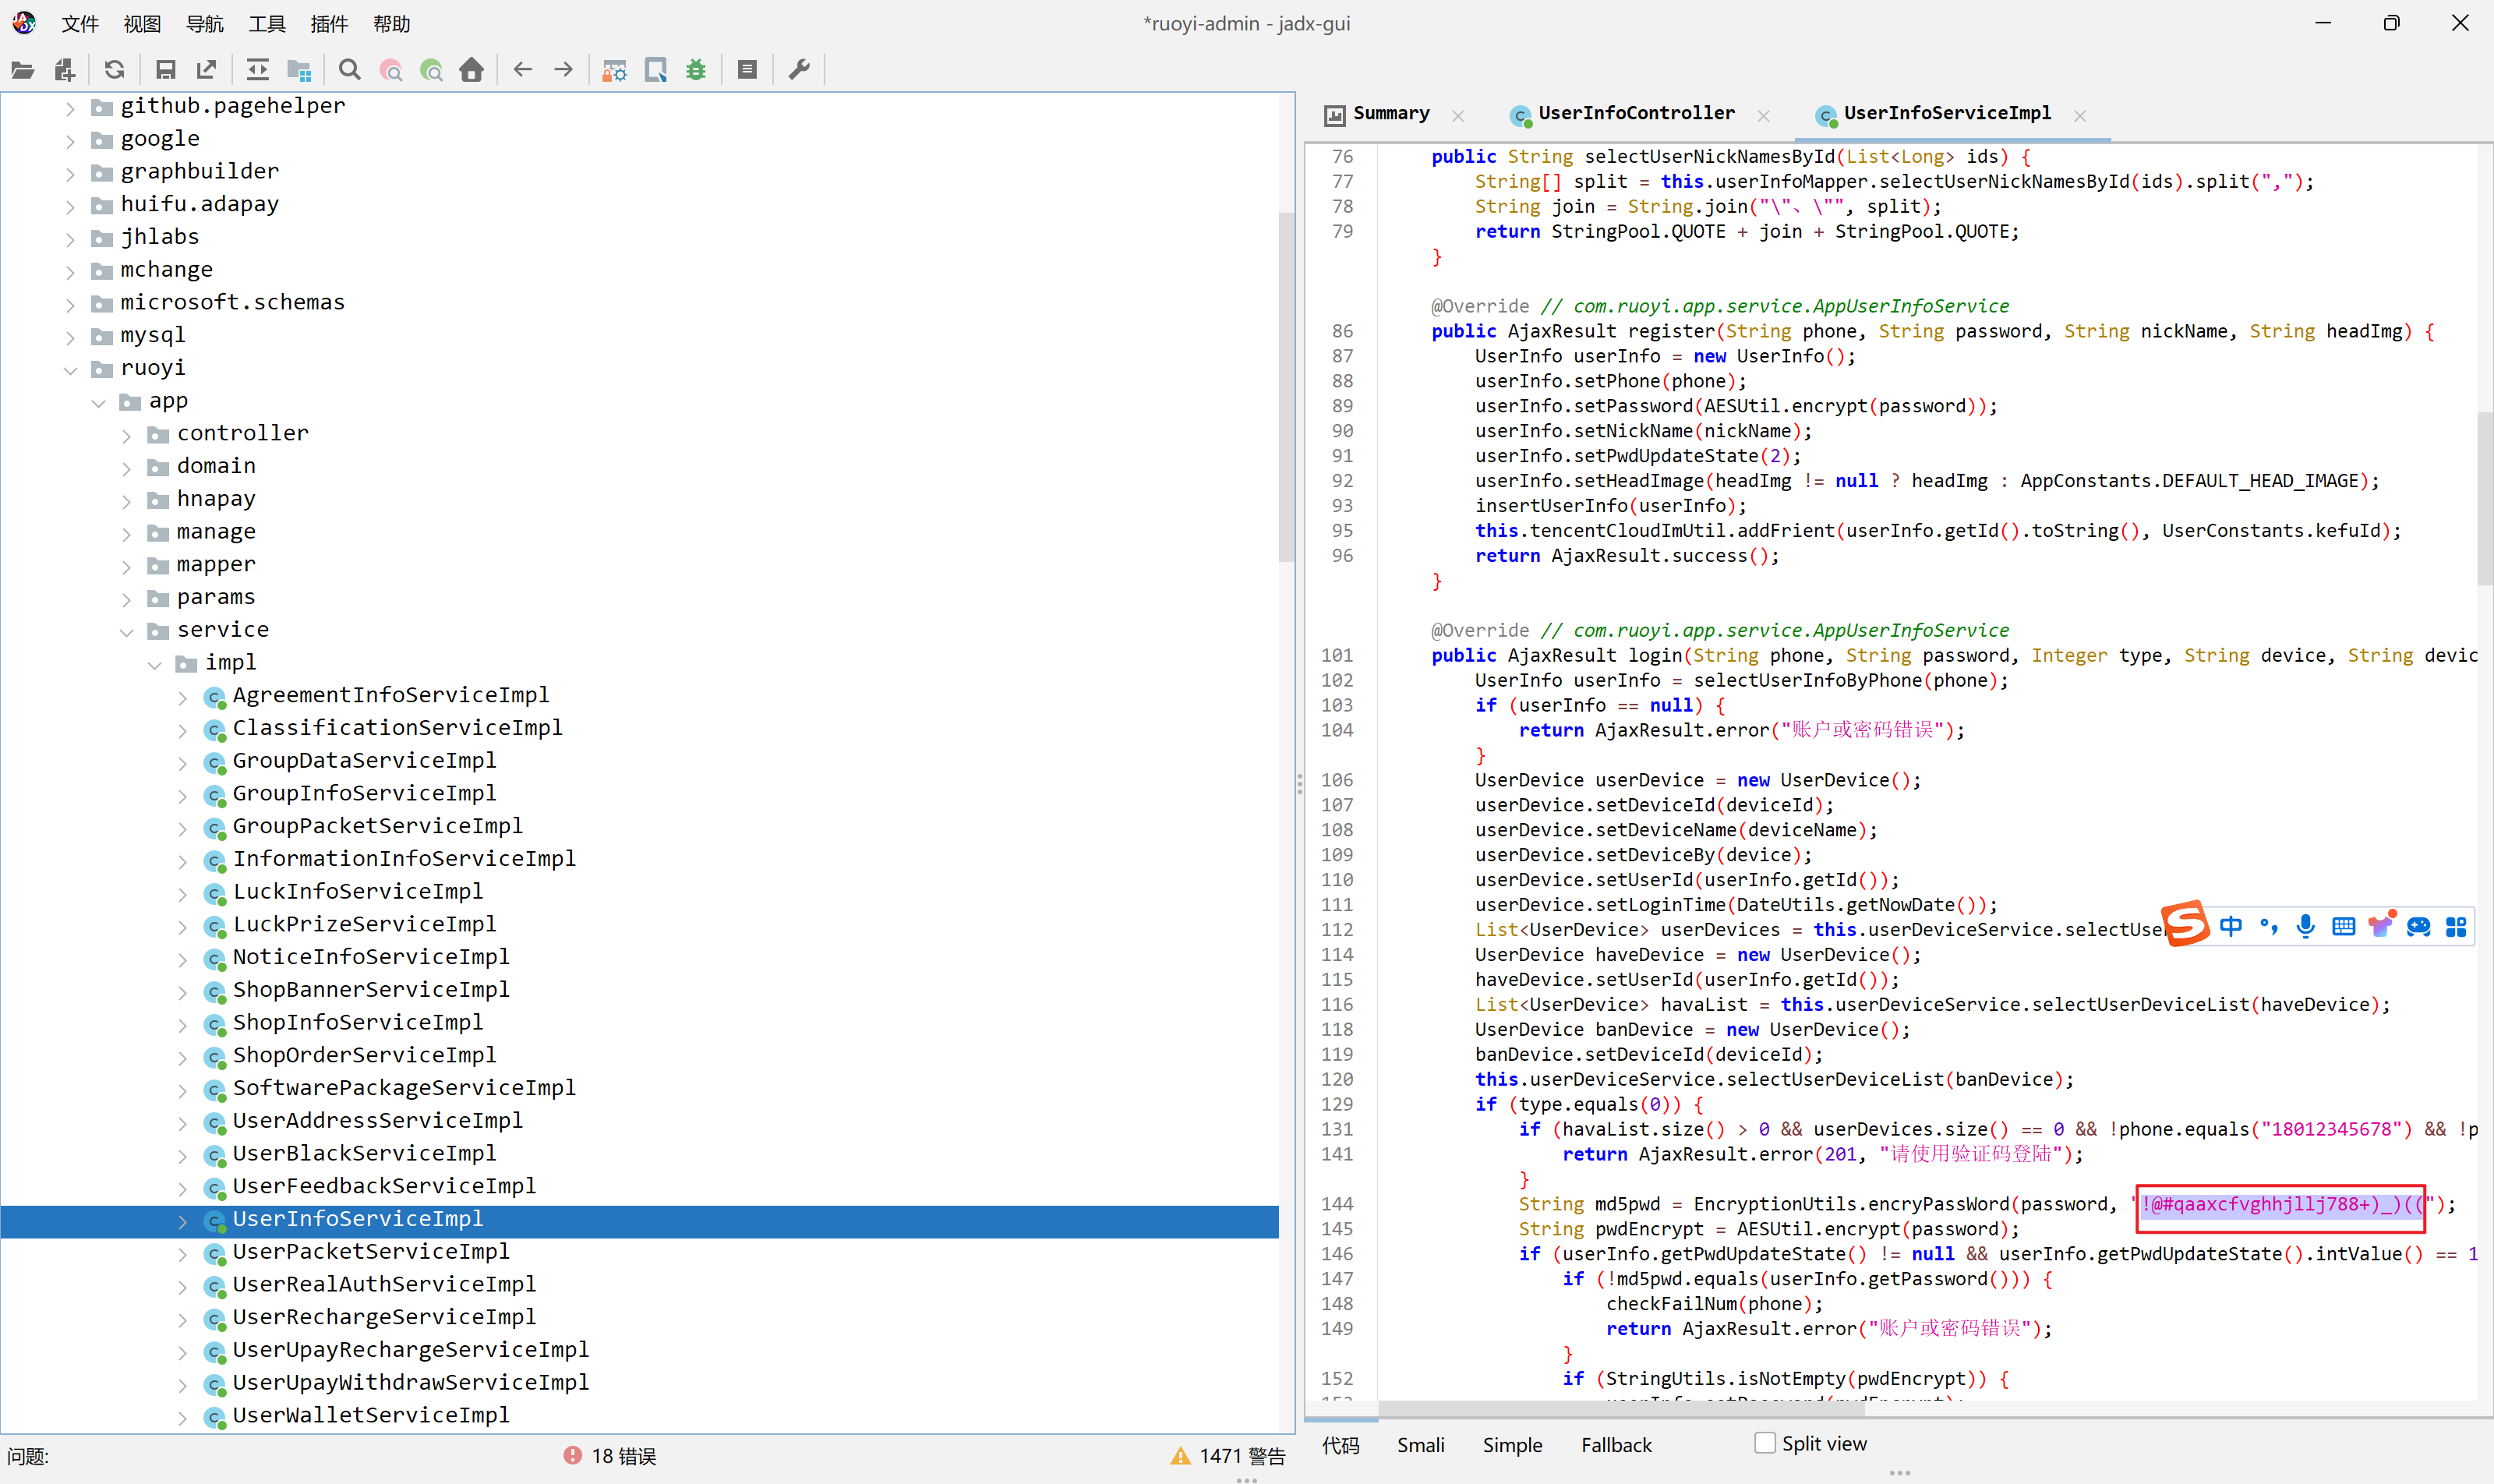Click the reload files toolbar icon
Viewport: 2494px width, 1484px height.
(115, 70)
